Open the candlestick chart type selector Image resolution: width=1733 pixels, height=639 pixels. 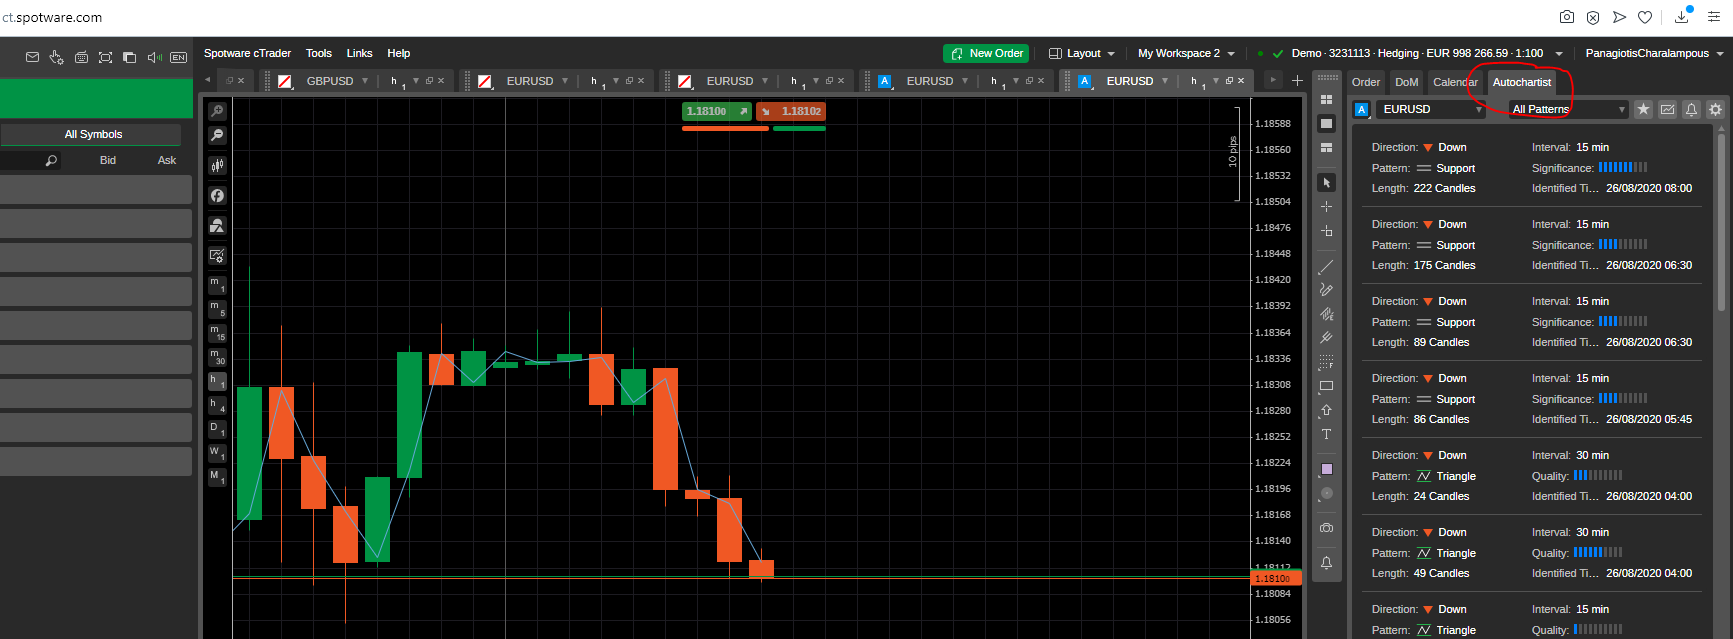click(217, 165)
